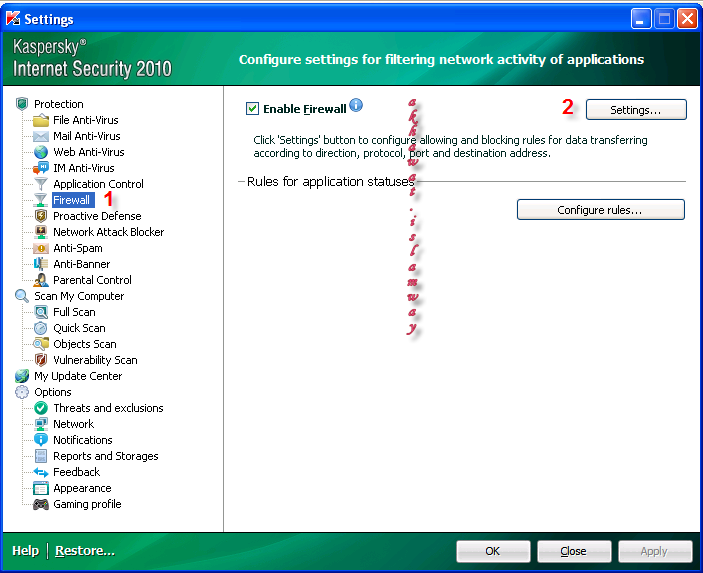Click the Scan My Computer magnifier icon
The width and height of the screenshot is (703, 573).
22,296
